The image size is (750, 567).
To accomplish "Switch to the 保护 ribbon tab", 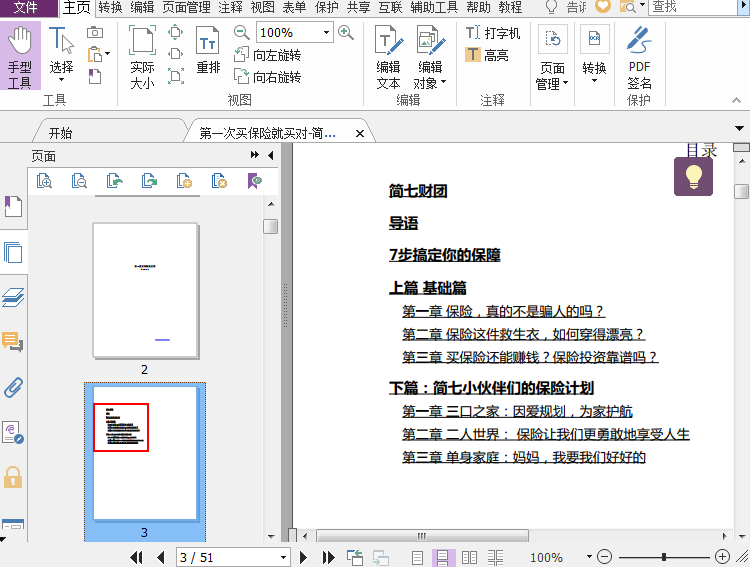I will 326,7.
